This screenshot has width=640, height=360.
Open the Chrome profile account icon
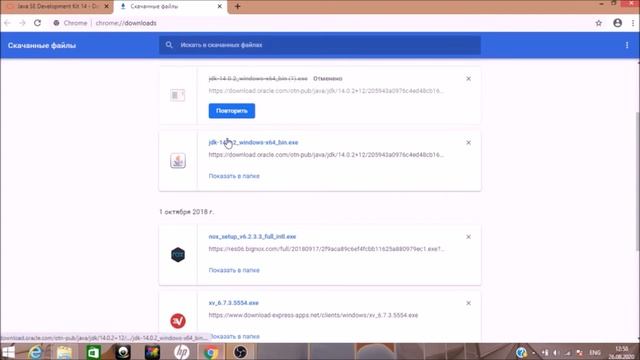[x=618, y=23]
